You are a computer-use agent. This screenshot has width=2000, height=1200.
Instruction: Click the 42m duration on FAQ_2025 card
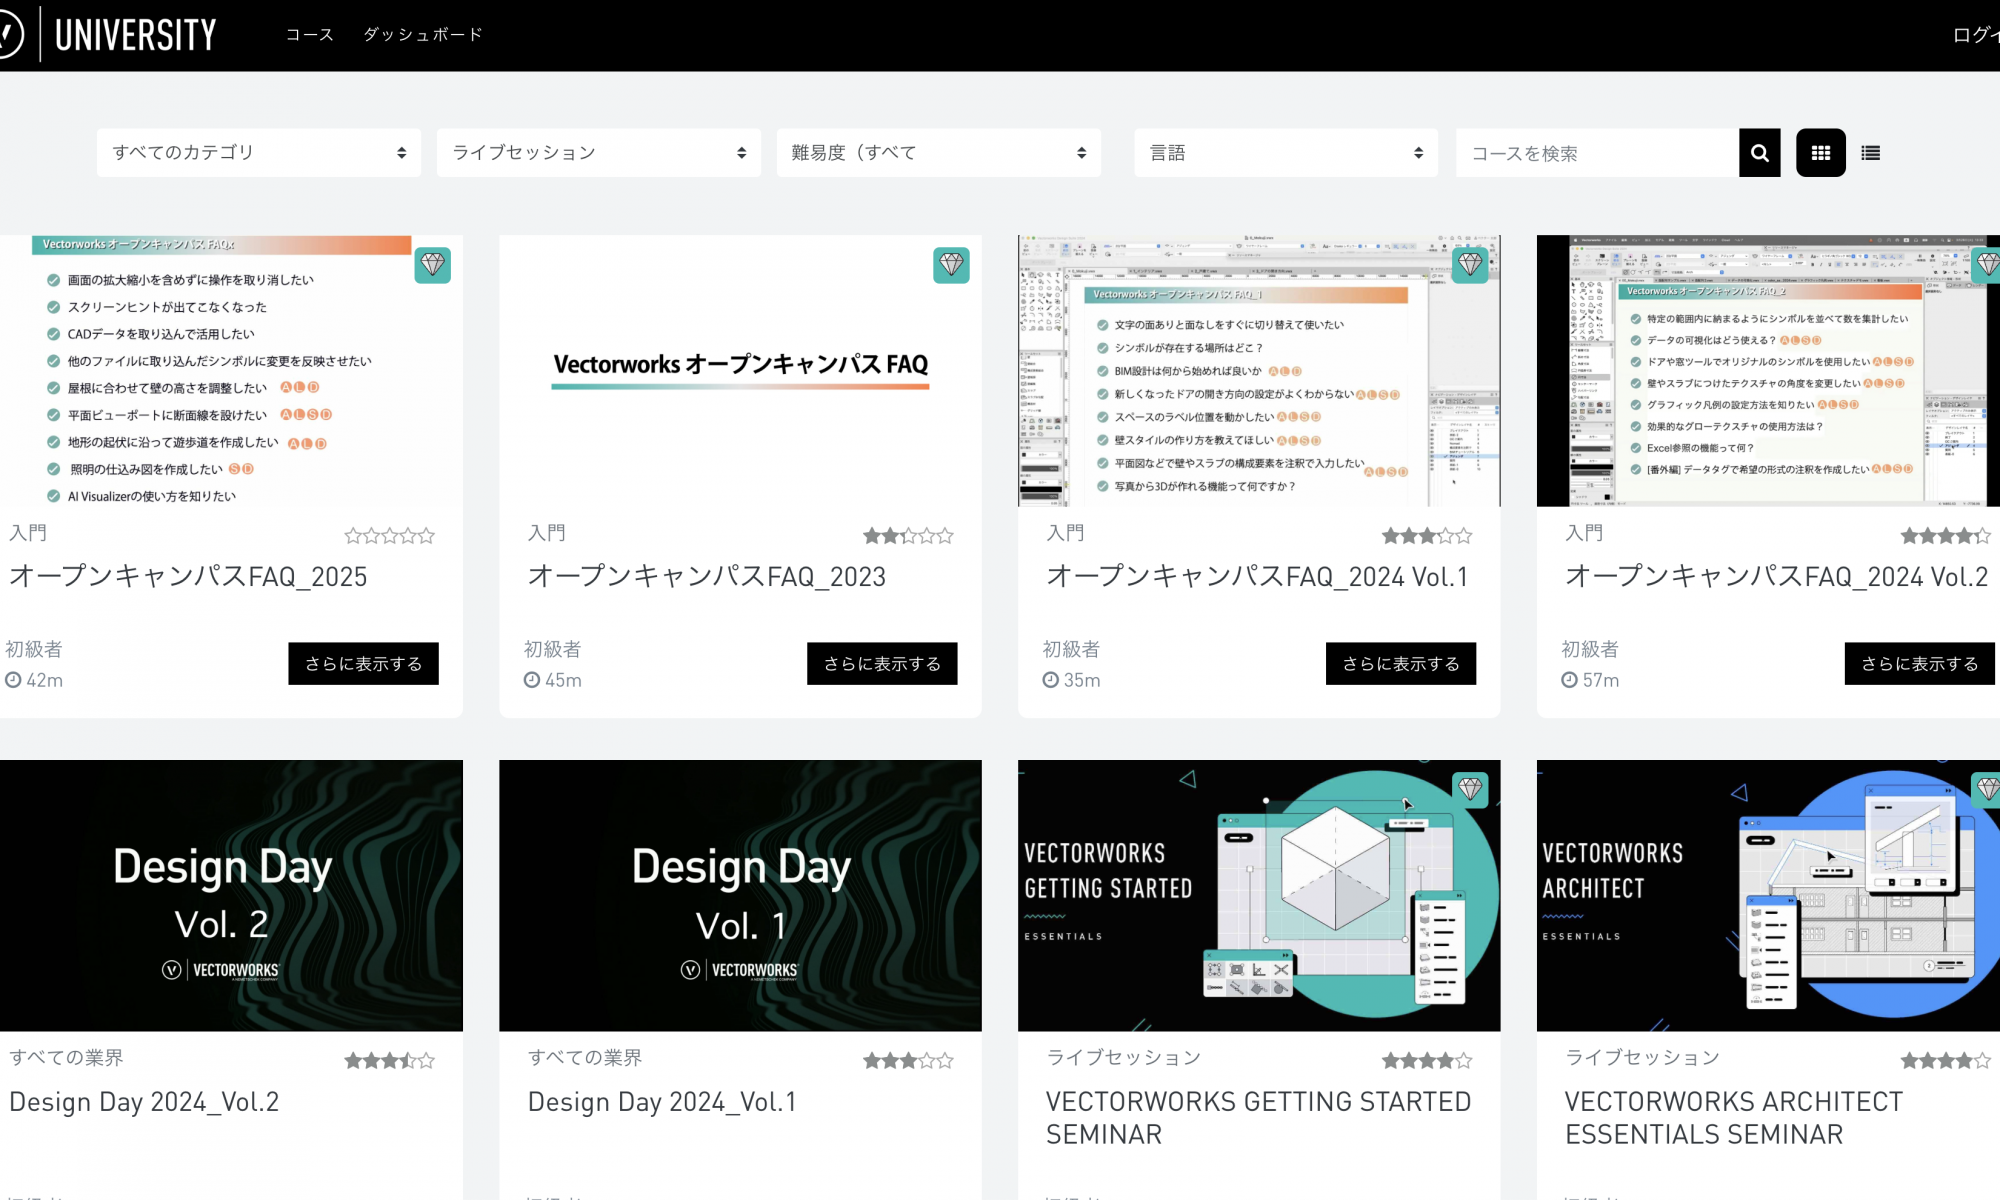click(x=35, y=680)
